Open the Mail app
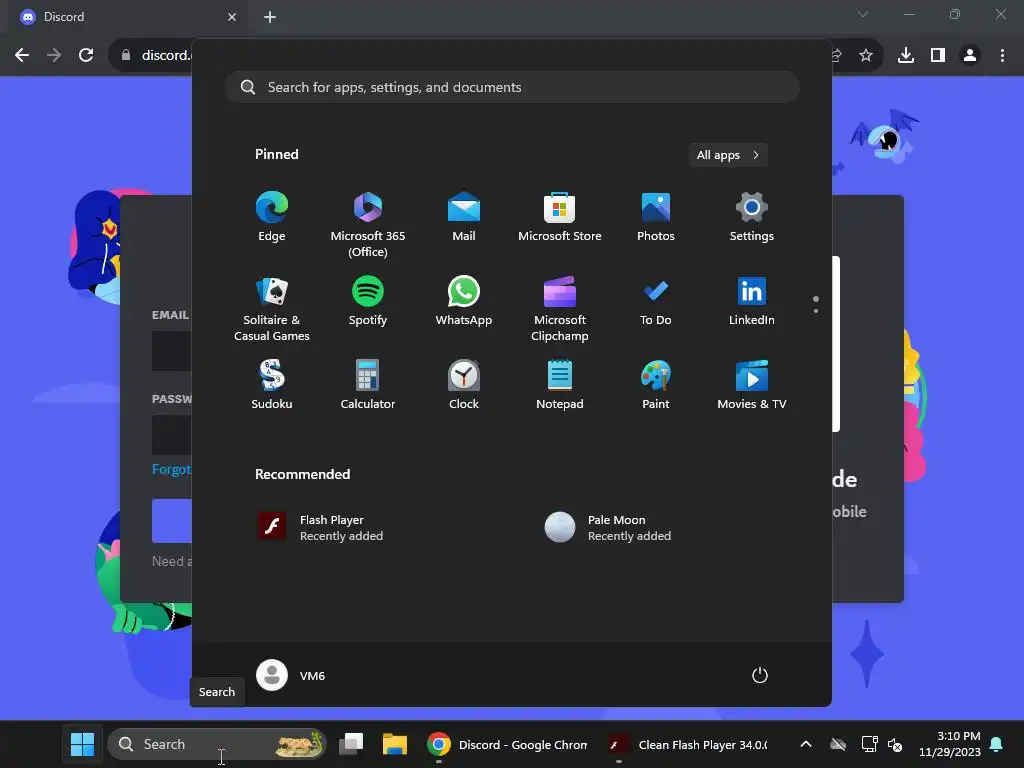 pyautogui.click(x=464, y=217)
